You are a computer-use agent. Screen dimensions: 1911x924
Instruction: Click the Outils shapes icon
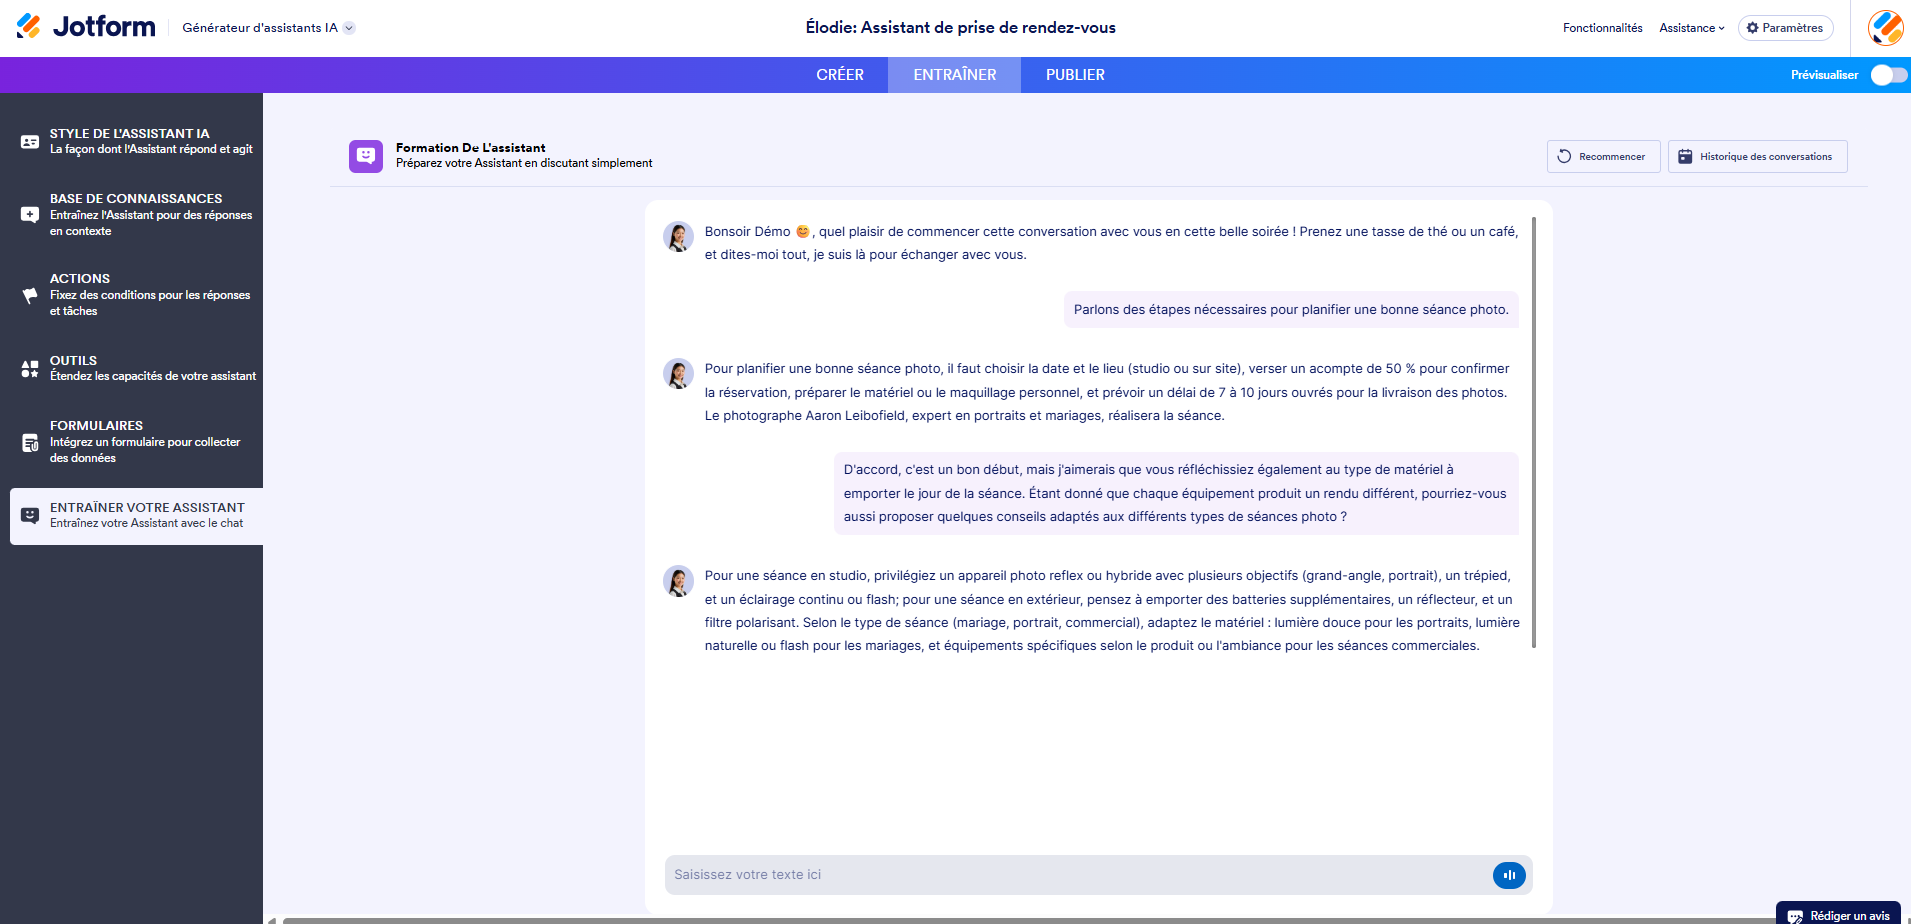click(x=30, y=369)
